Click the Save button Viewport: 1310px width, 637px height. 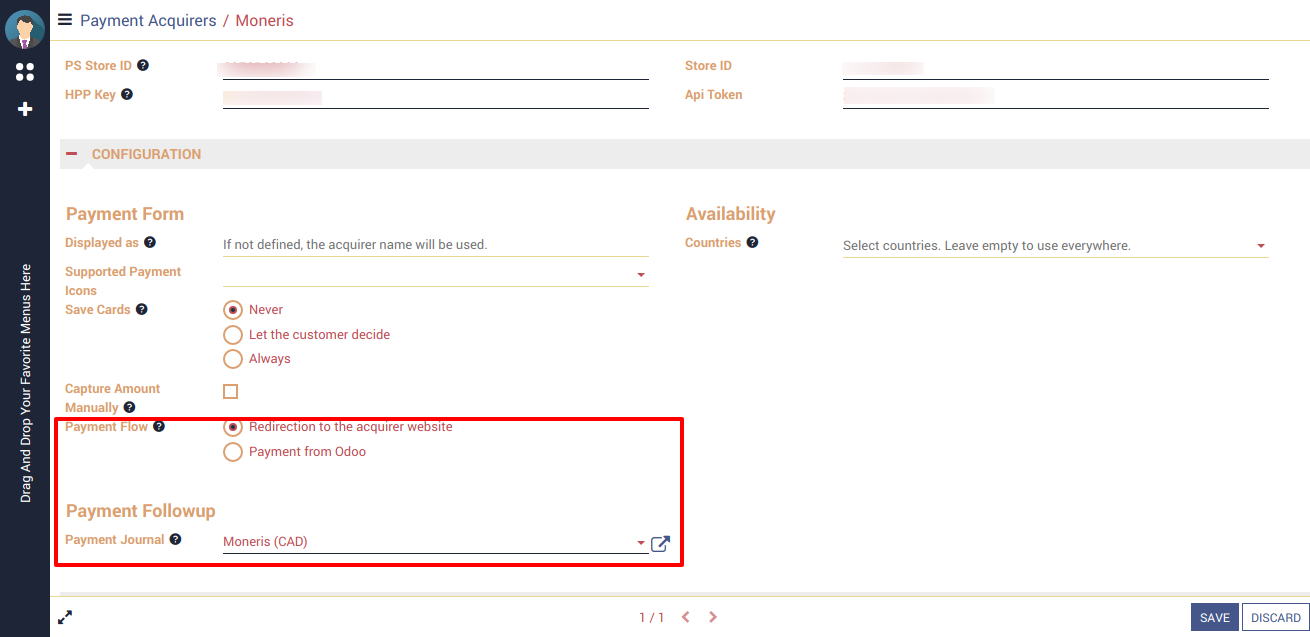[1214, 618]
